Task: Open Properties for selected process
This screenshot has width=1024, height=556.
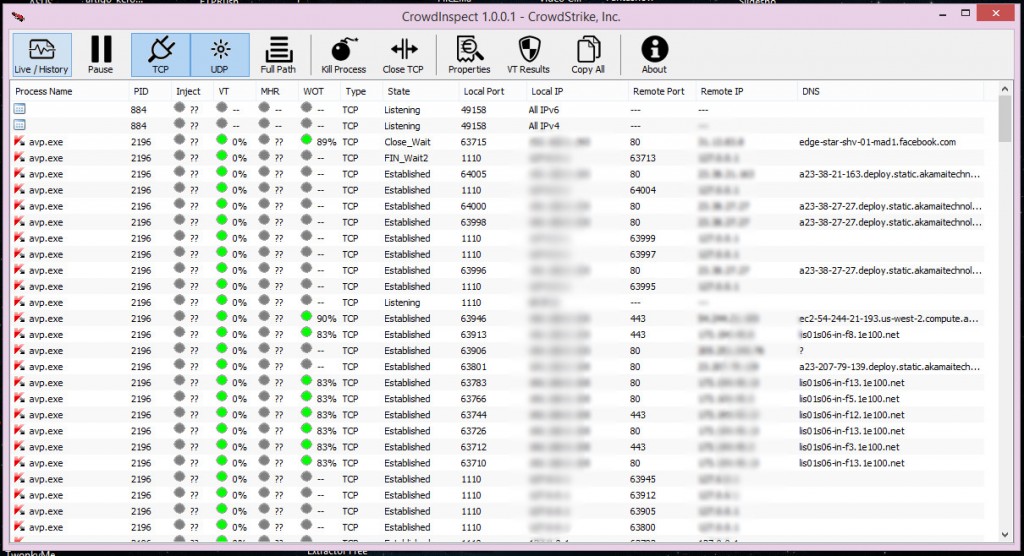Action: pyautogui.click(x=469, y=55)
